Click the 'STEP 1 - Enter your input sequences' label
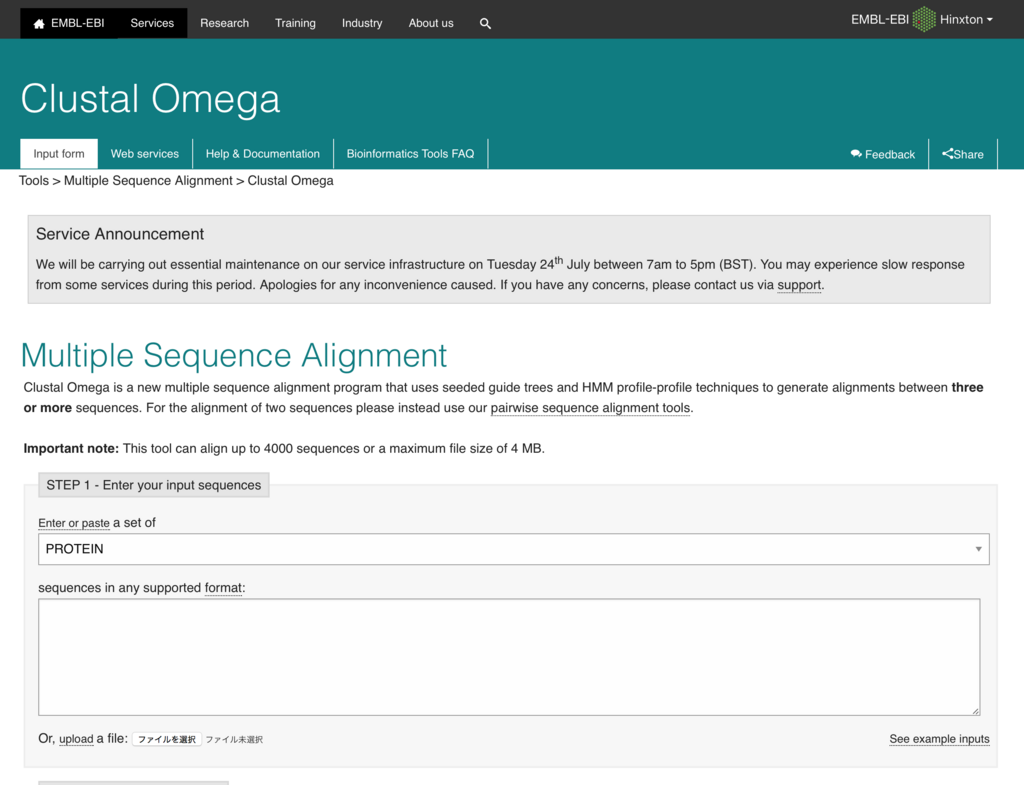The width and height of the screenshot is (1024, 785). 153,485
